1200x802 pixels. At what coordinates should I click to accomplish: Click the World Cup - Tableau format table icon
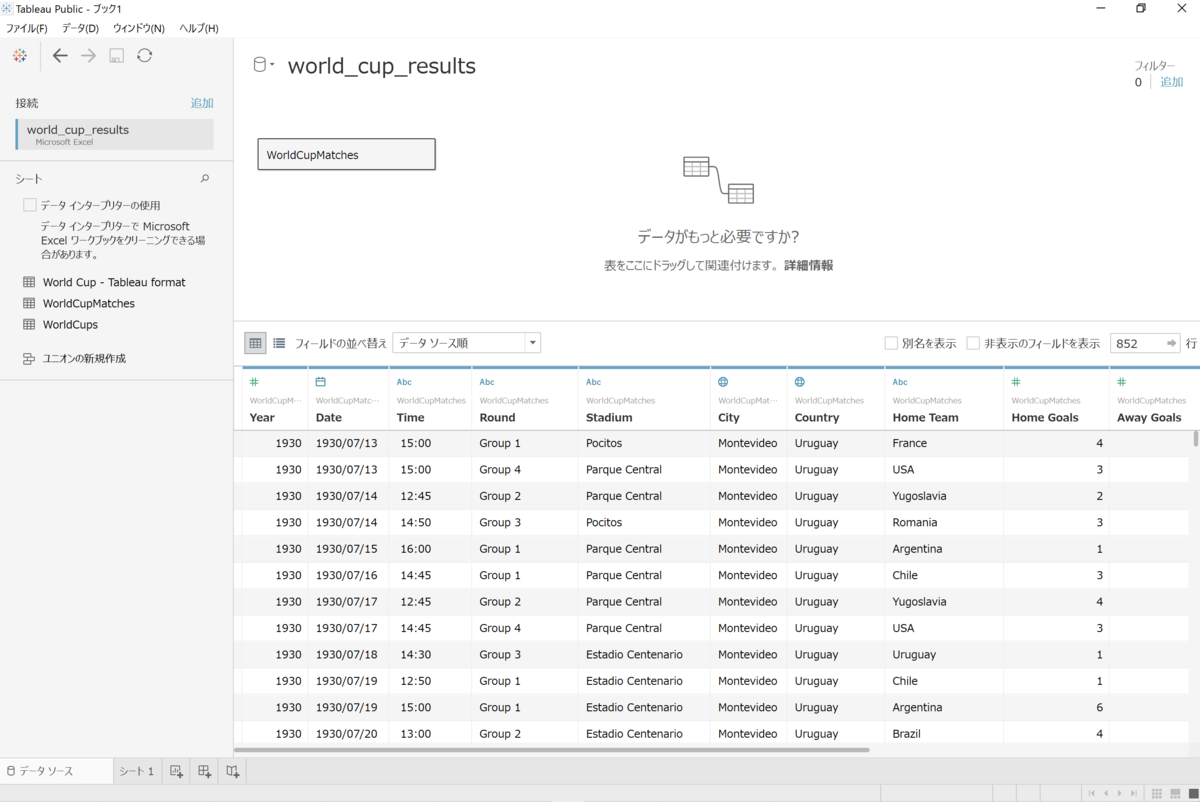coord(29,282)
